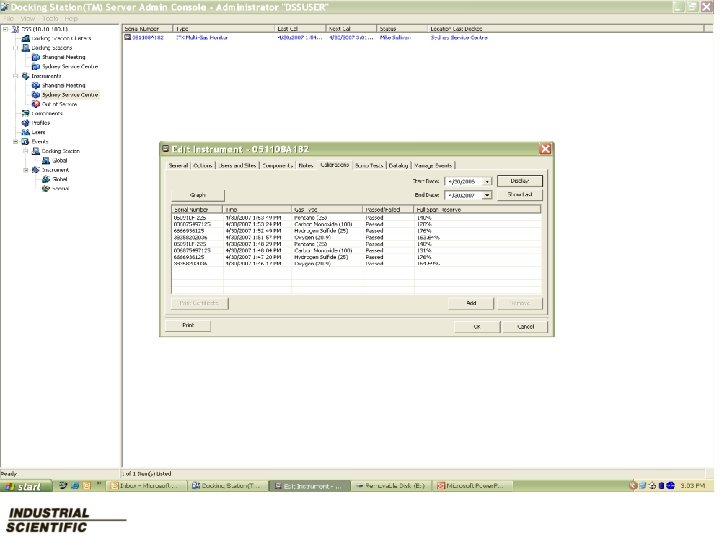The width and height of the screenshot is (720, 540).
Task: Sort by the Gas Type column header
Action: tap(327, 209)
